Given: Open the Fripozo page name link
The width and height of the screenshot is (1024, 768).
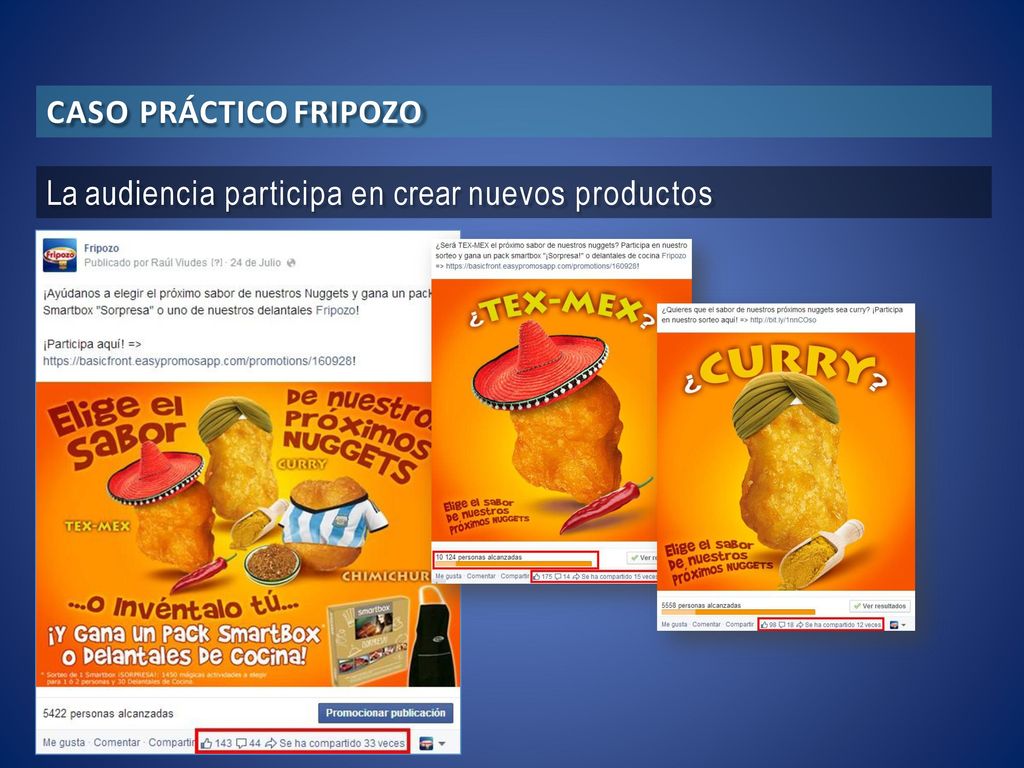Looking at the screenshot, I should click(101, 248).
